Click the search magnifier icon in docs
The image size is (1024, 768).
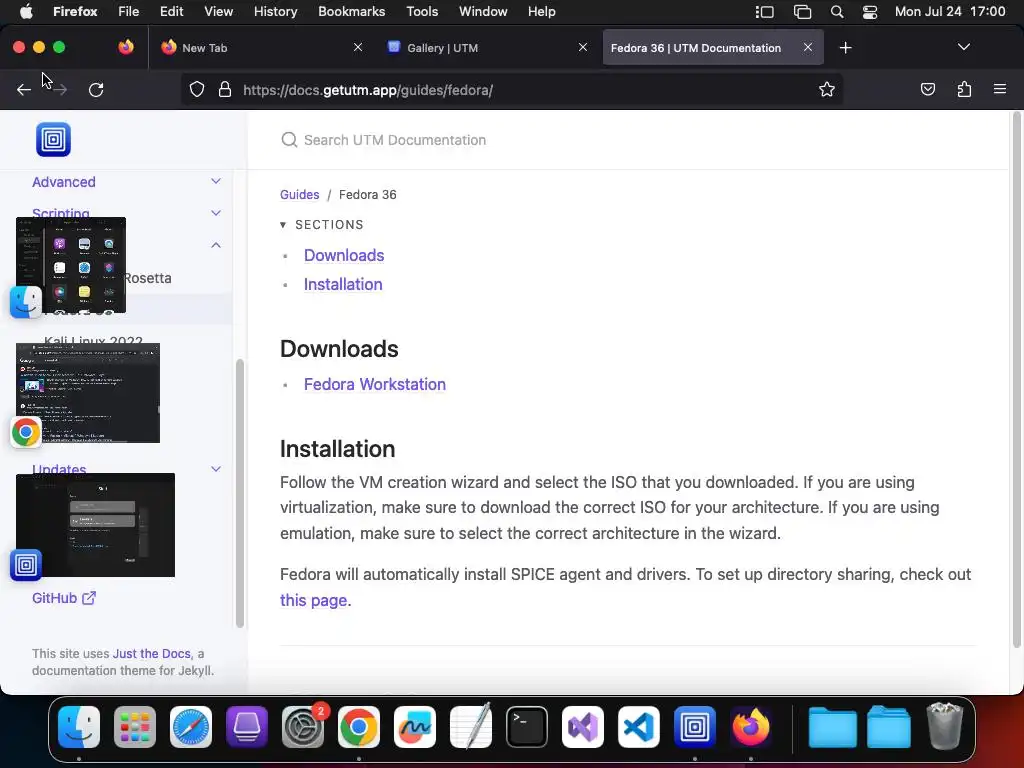click(x=289, y=140)
